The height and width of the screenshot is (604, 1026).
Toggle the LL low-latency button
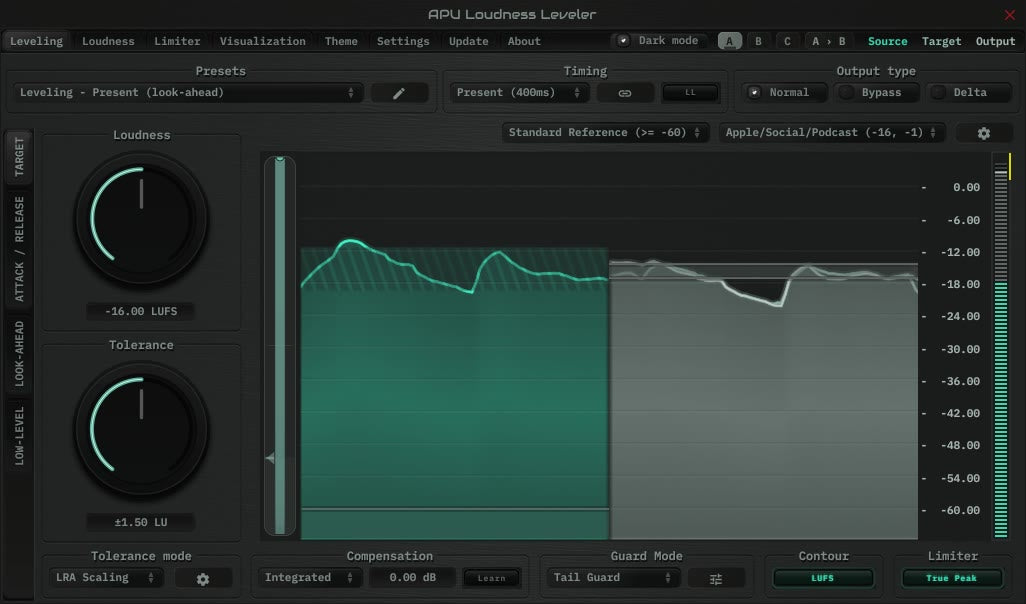[690, 93]
